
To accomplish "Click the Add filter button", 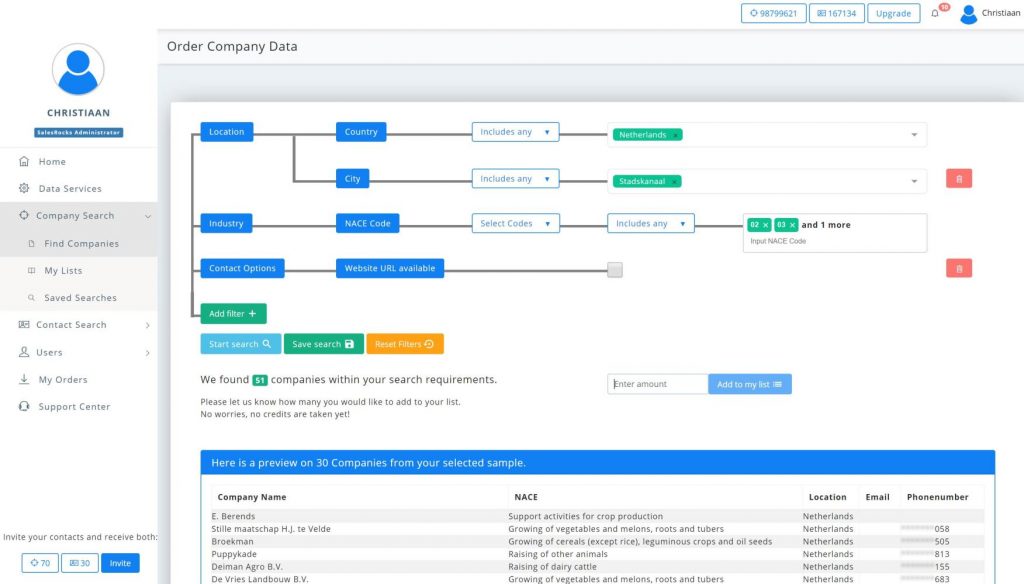I will click(x=233, y=314).
